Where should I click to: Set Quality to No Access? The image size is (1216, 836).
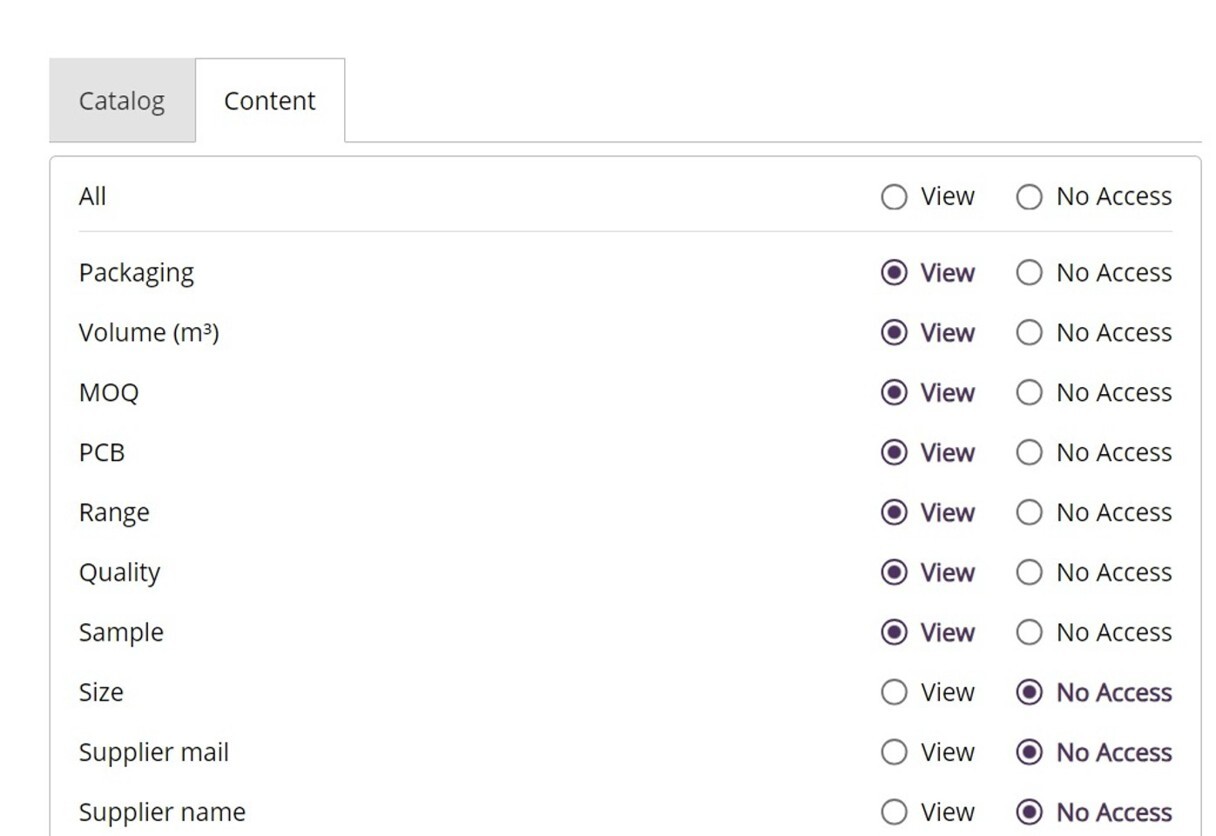(1029, 573)
